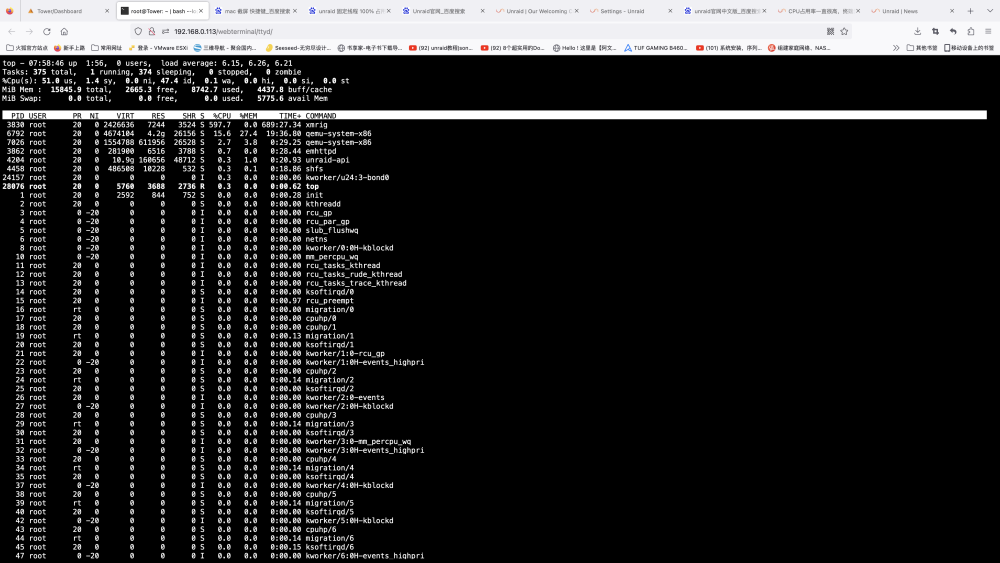The height and width of the screenshot is (563, 1000).
Task: Open a new tab with the plus button
Action: coord(970,11)
